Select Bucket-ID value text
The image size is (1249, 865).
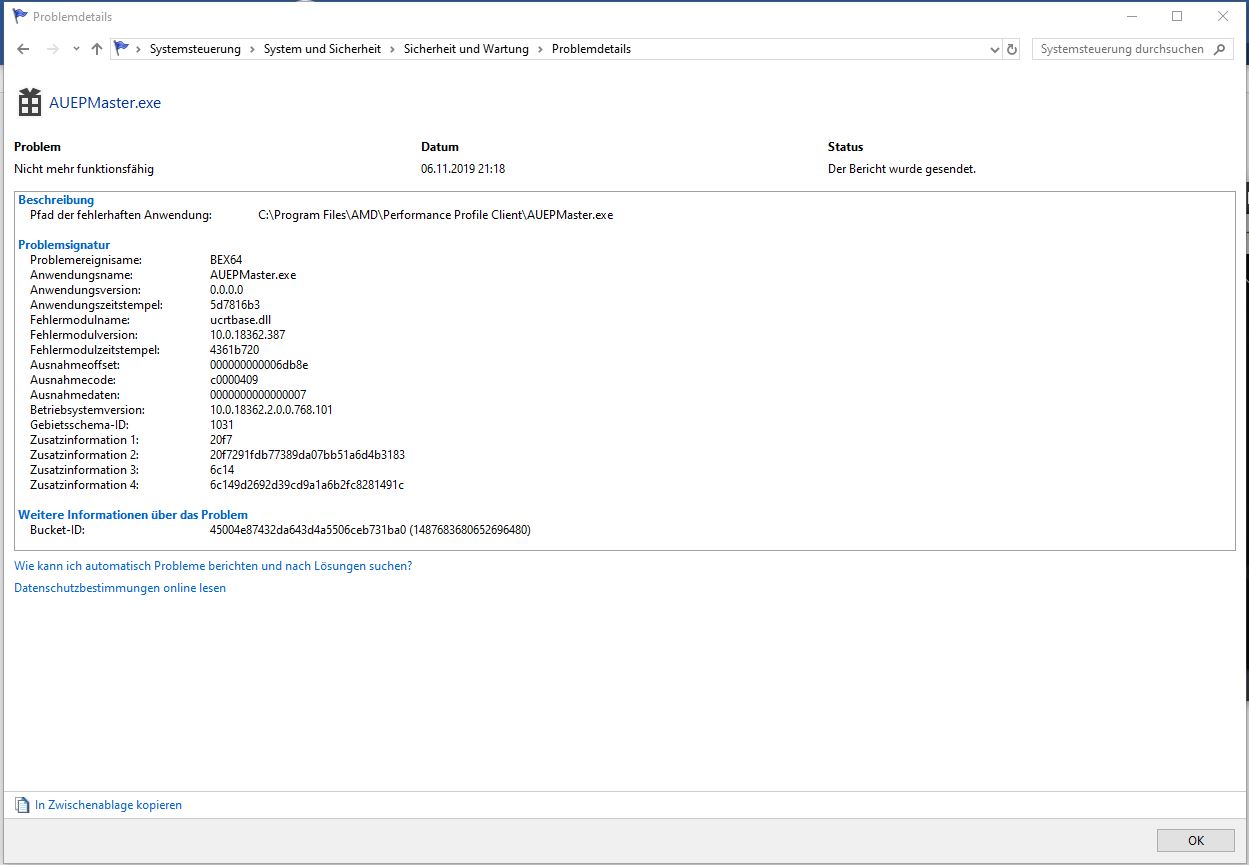(370, 530)
